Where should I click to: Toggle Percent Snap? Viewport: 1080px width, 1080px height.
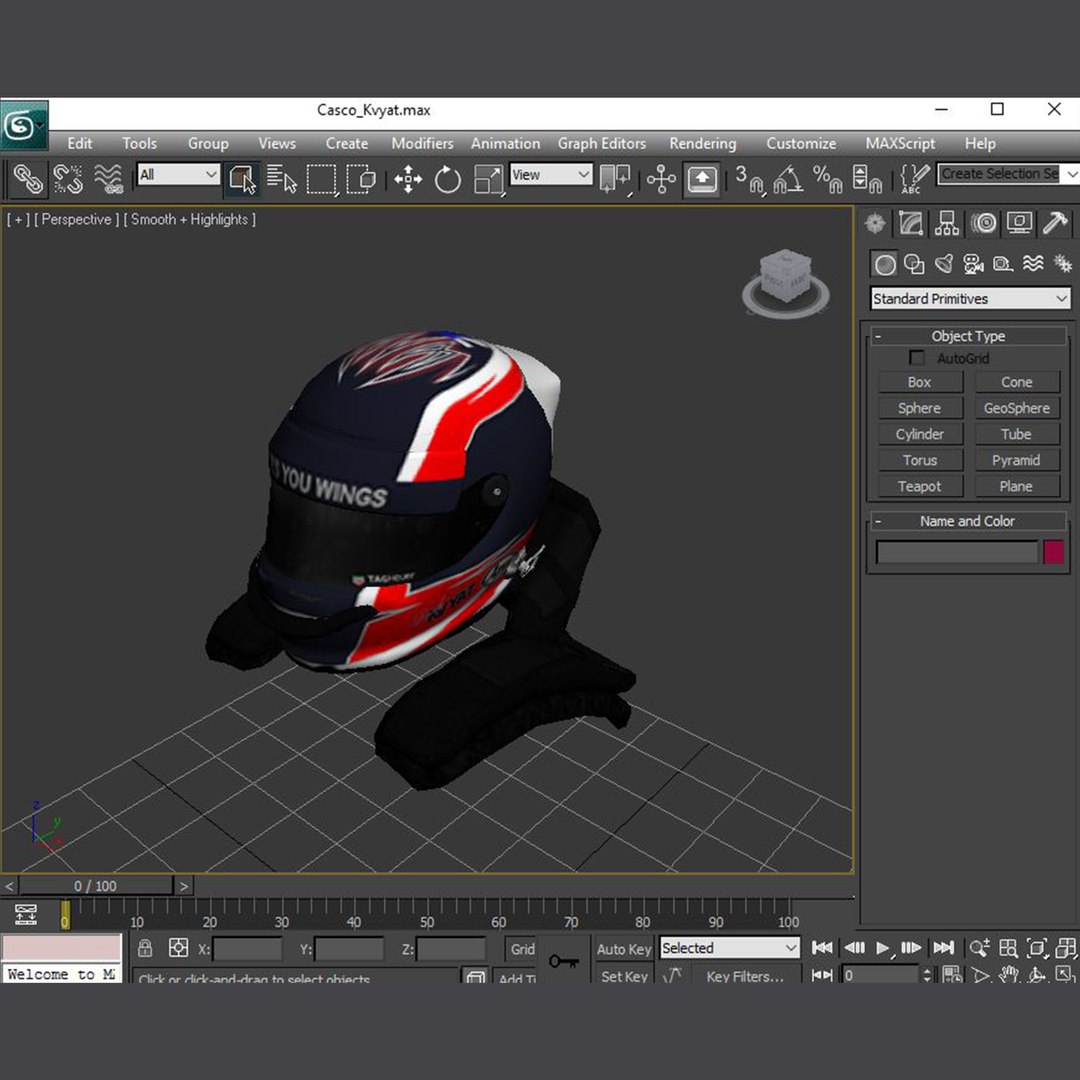coord(827,178)
